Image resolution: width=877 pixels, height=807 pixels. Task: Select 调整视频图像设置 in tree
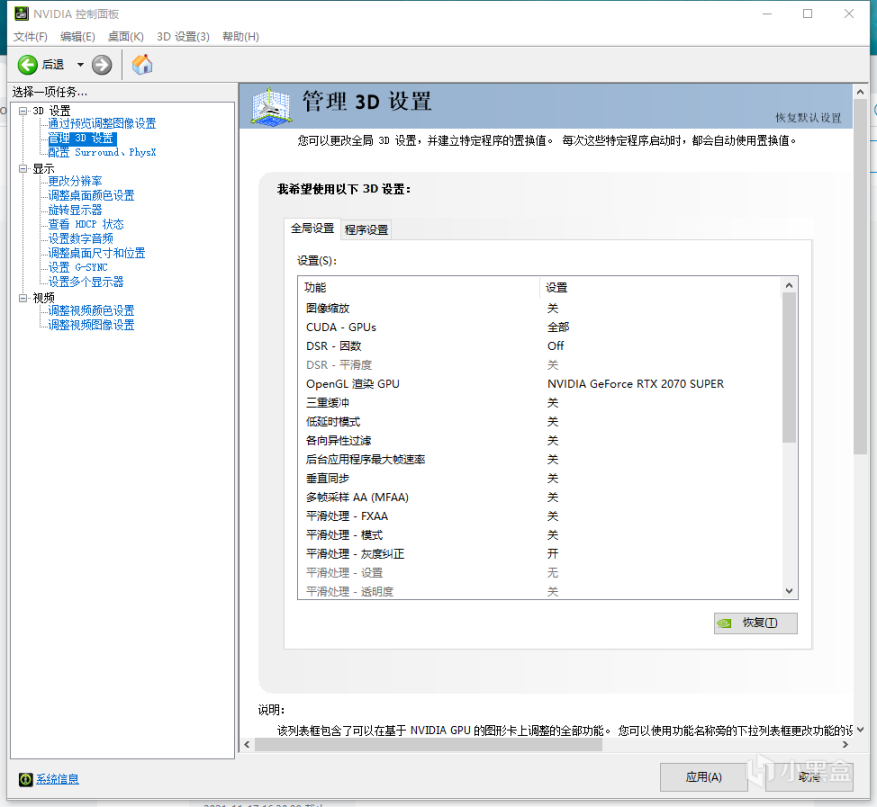91,325
